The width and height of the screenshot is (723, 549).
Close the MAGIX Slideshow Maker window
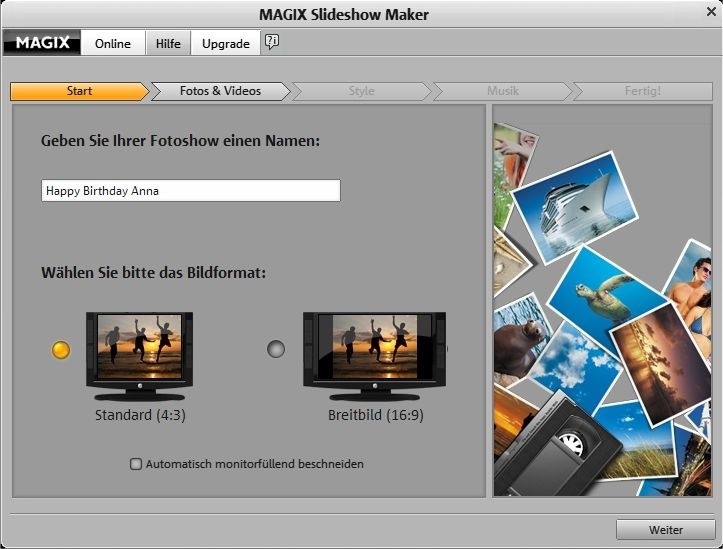click(x=711, y=12)
